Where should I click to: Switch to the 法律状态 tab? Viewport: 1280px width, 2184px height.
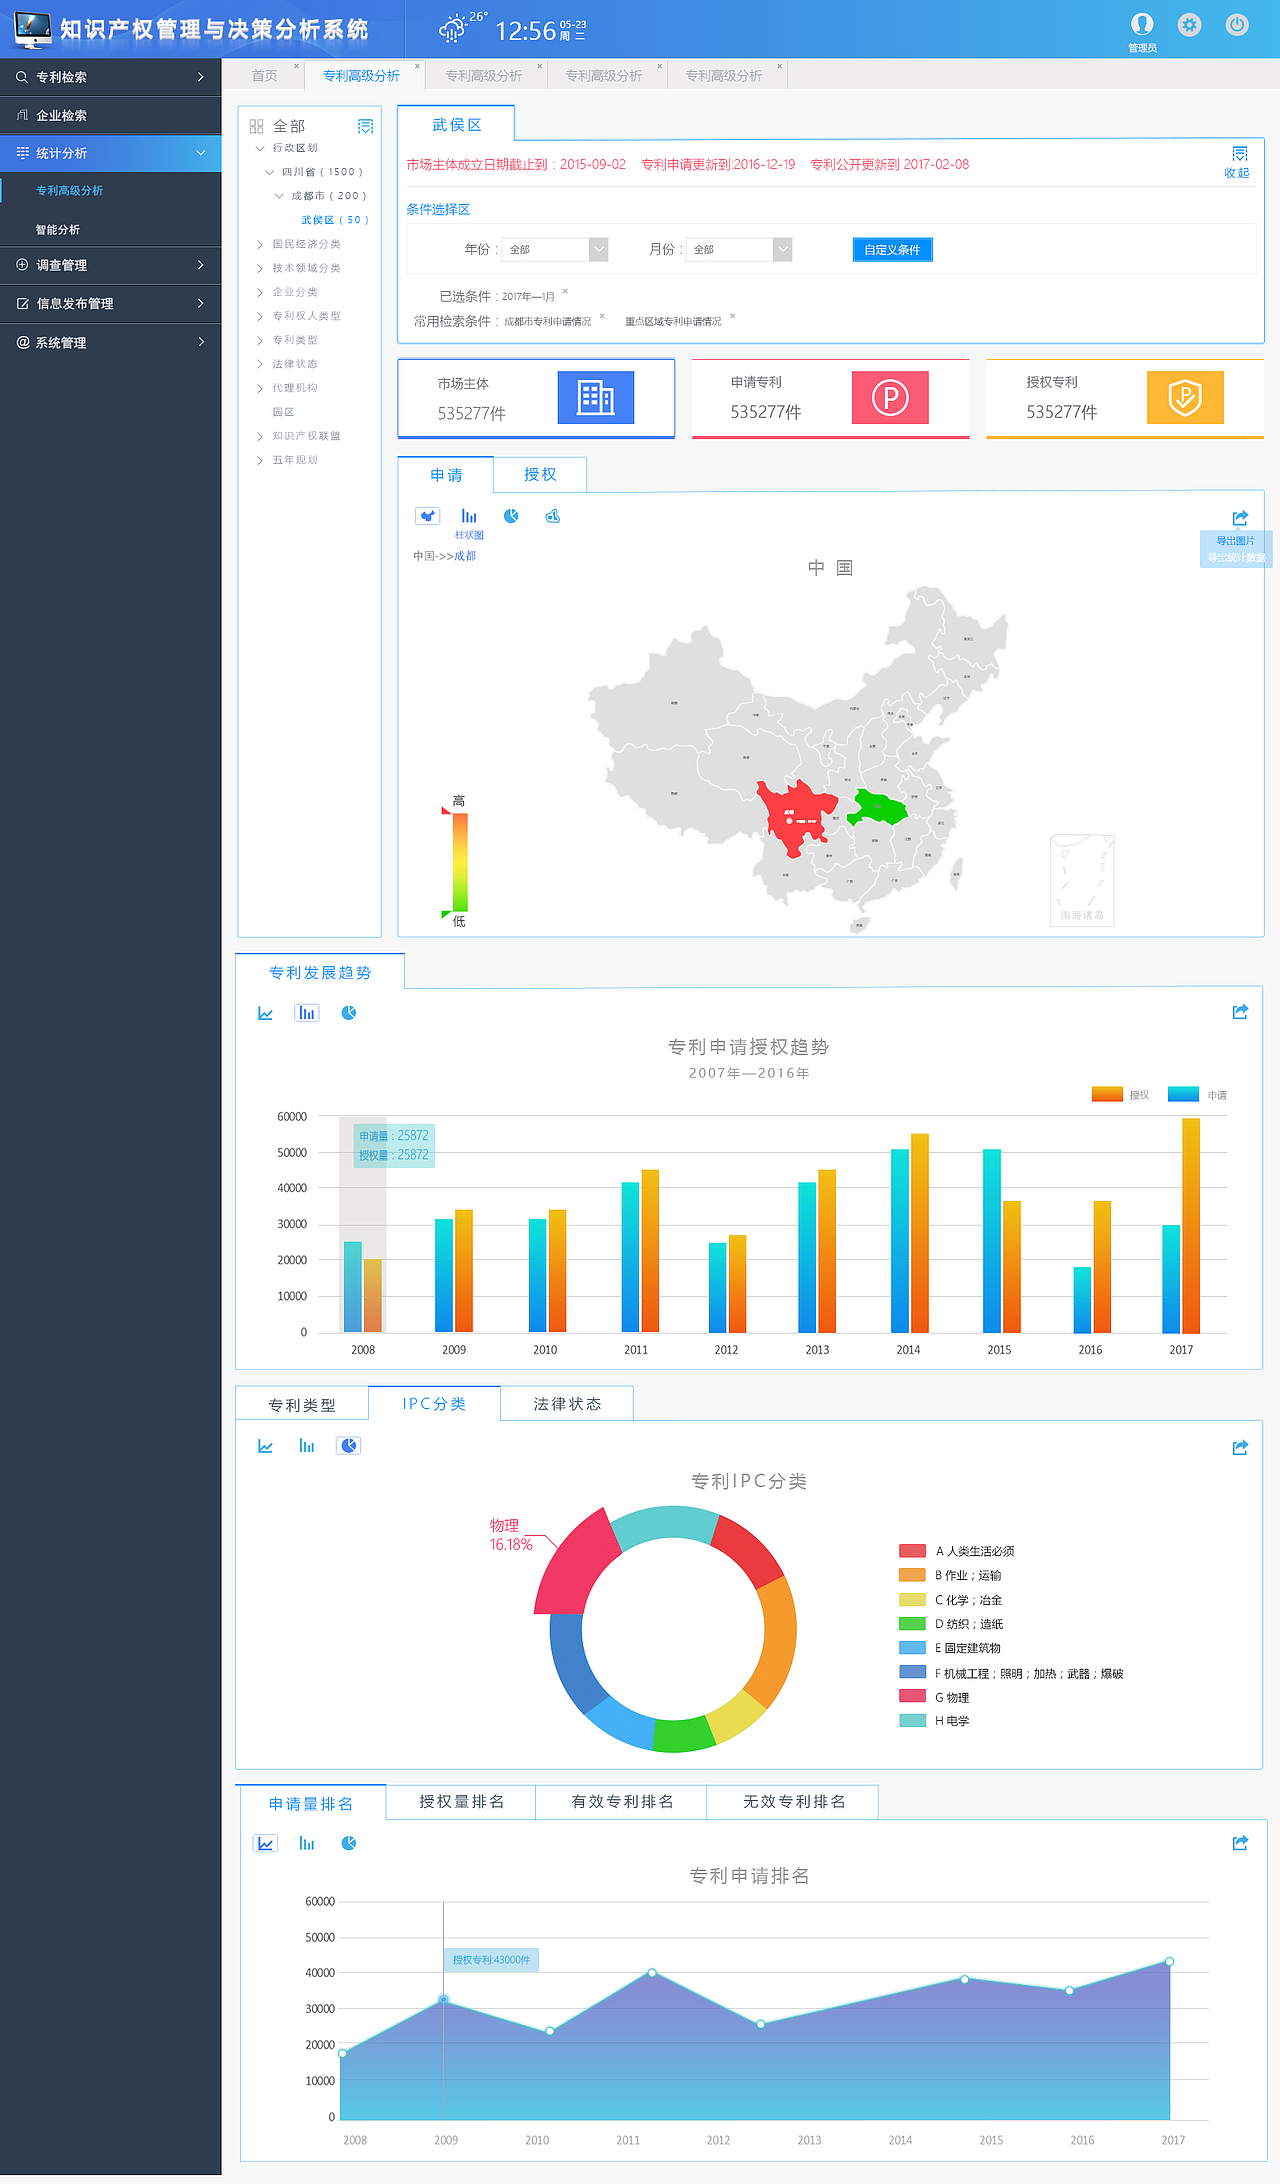click(567, 1404)
